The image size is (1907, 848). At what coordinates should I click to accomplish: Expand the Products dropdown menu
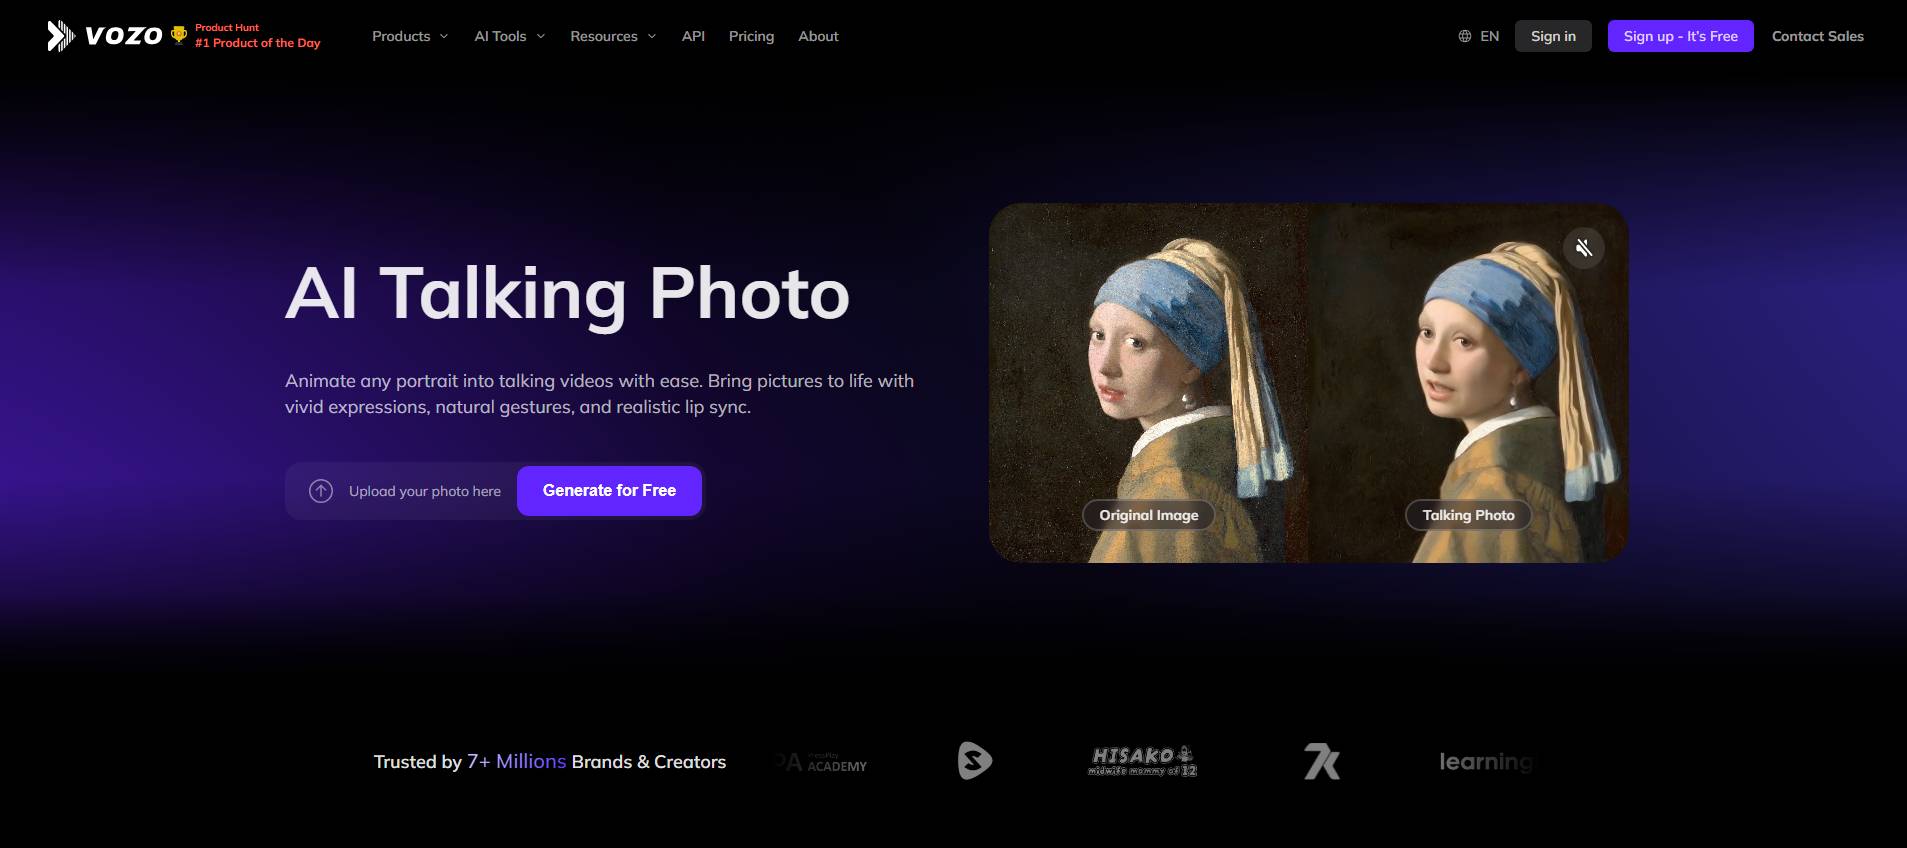[410, 36]
